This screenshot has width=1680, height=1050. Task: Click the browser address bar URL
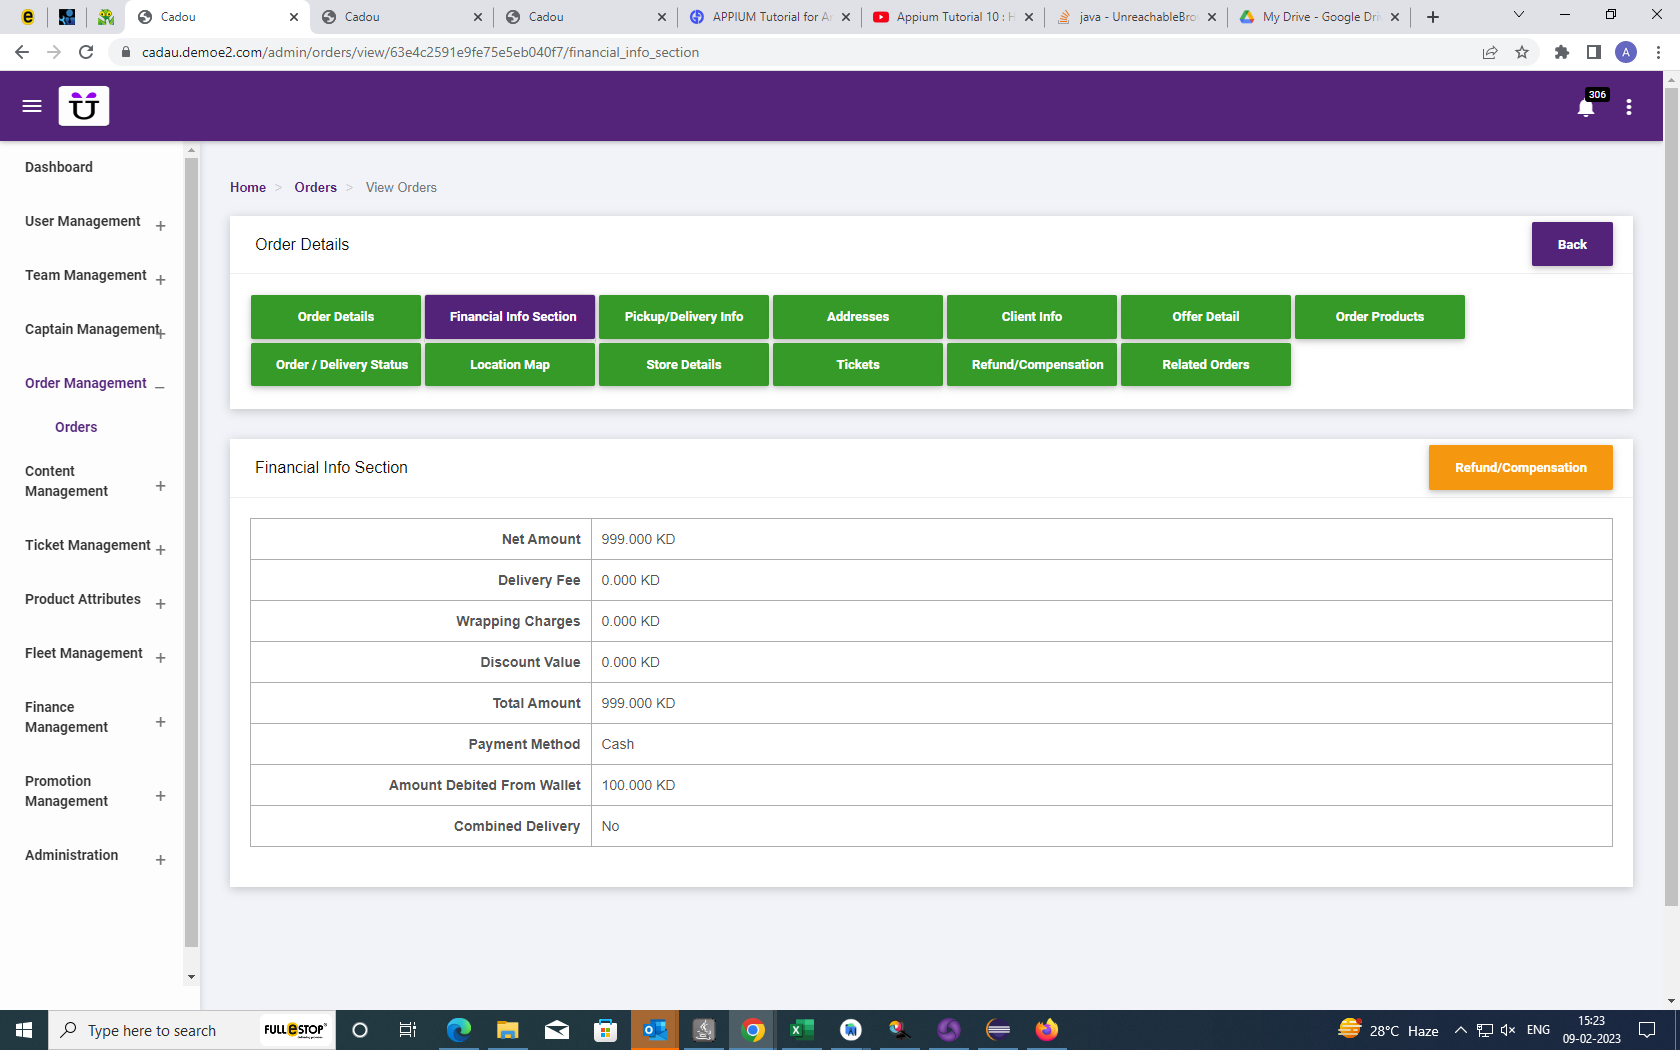[x=420, y=52]
